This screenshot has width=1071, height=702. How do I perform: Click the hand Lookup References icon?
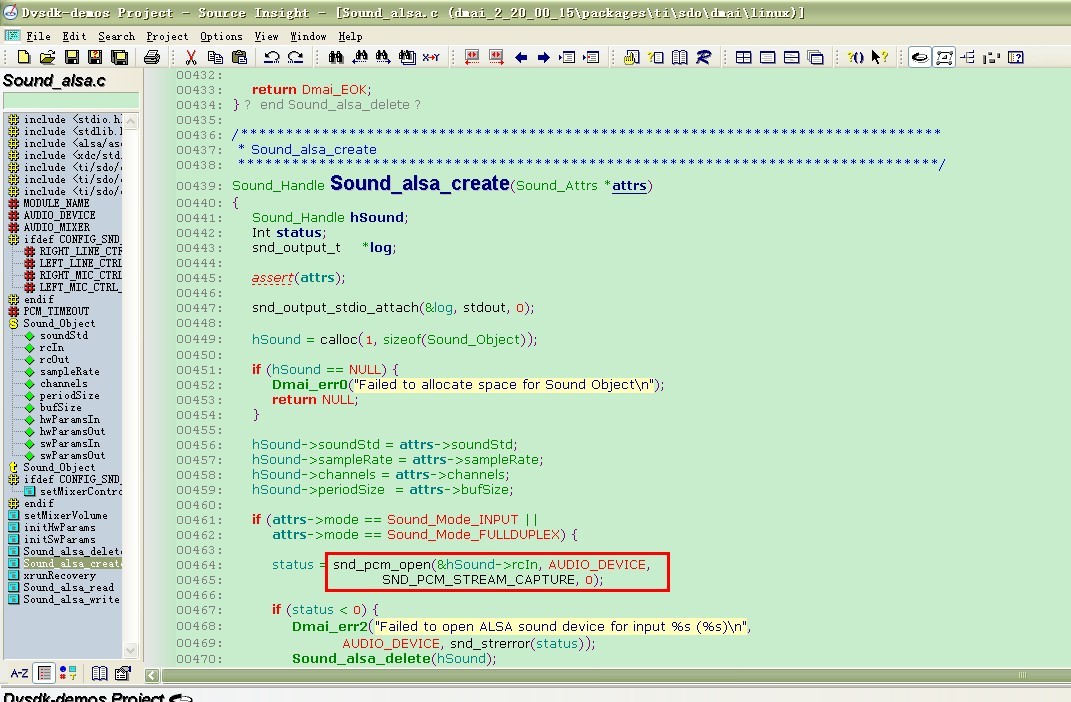pos(632,57)
